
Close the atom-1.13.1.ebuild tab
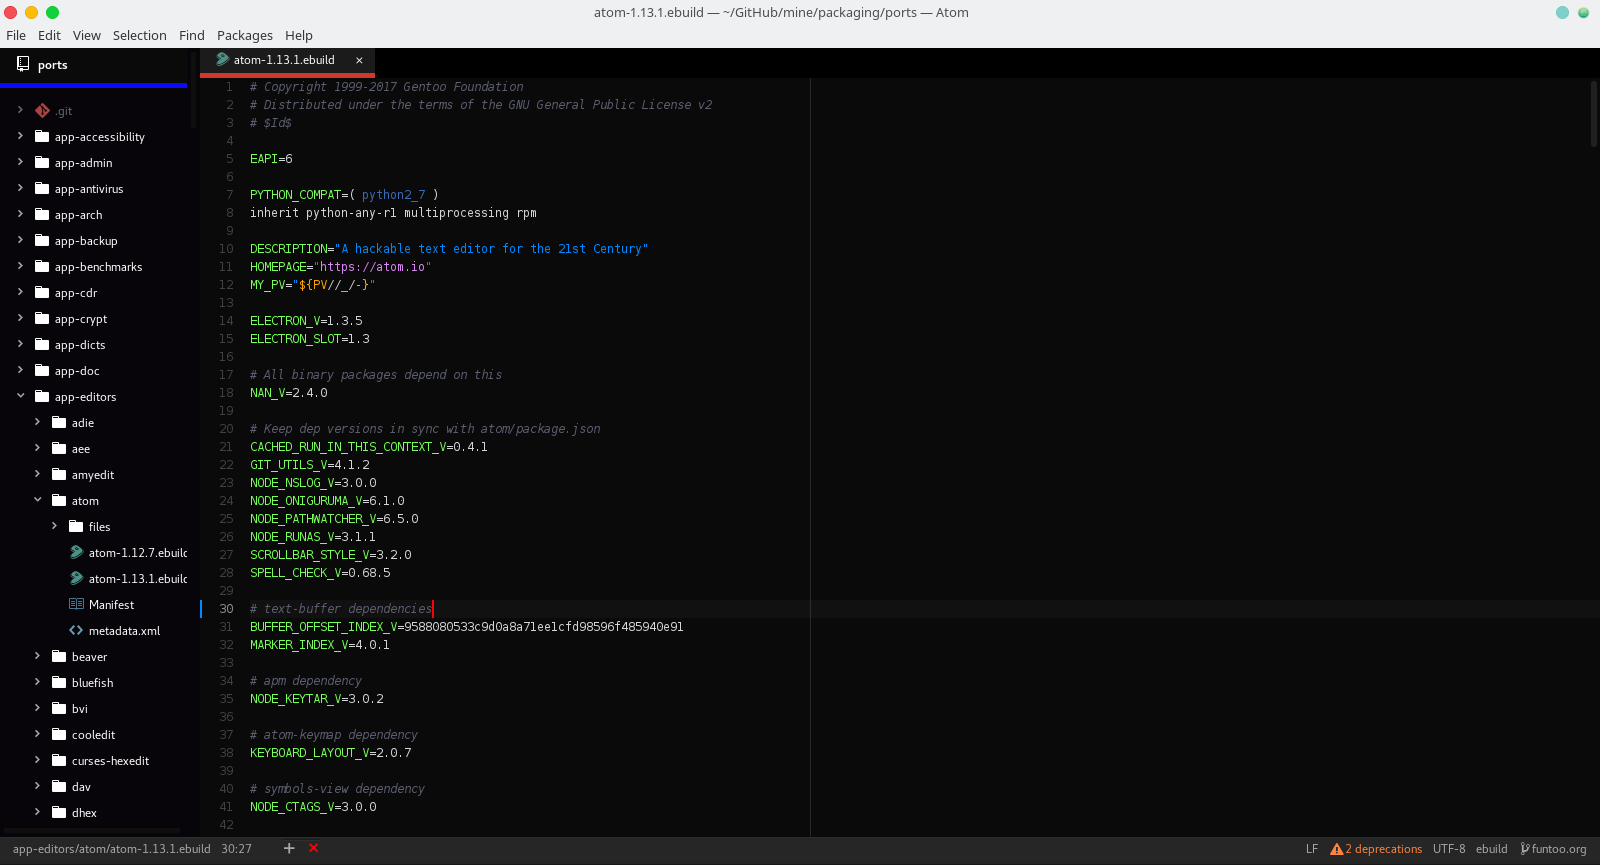pos(359,60)
